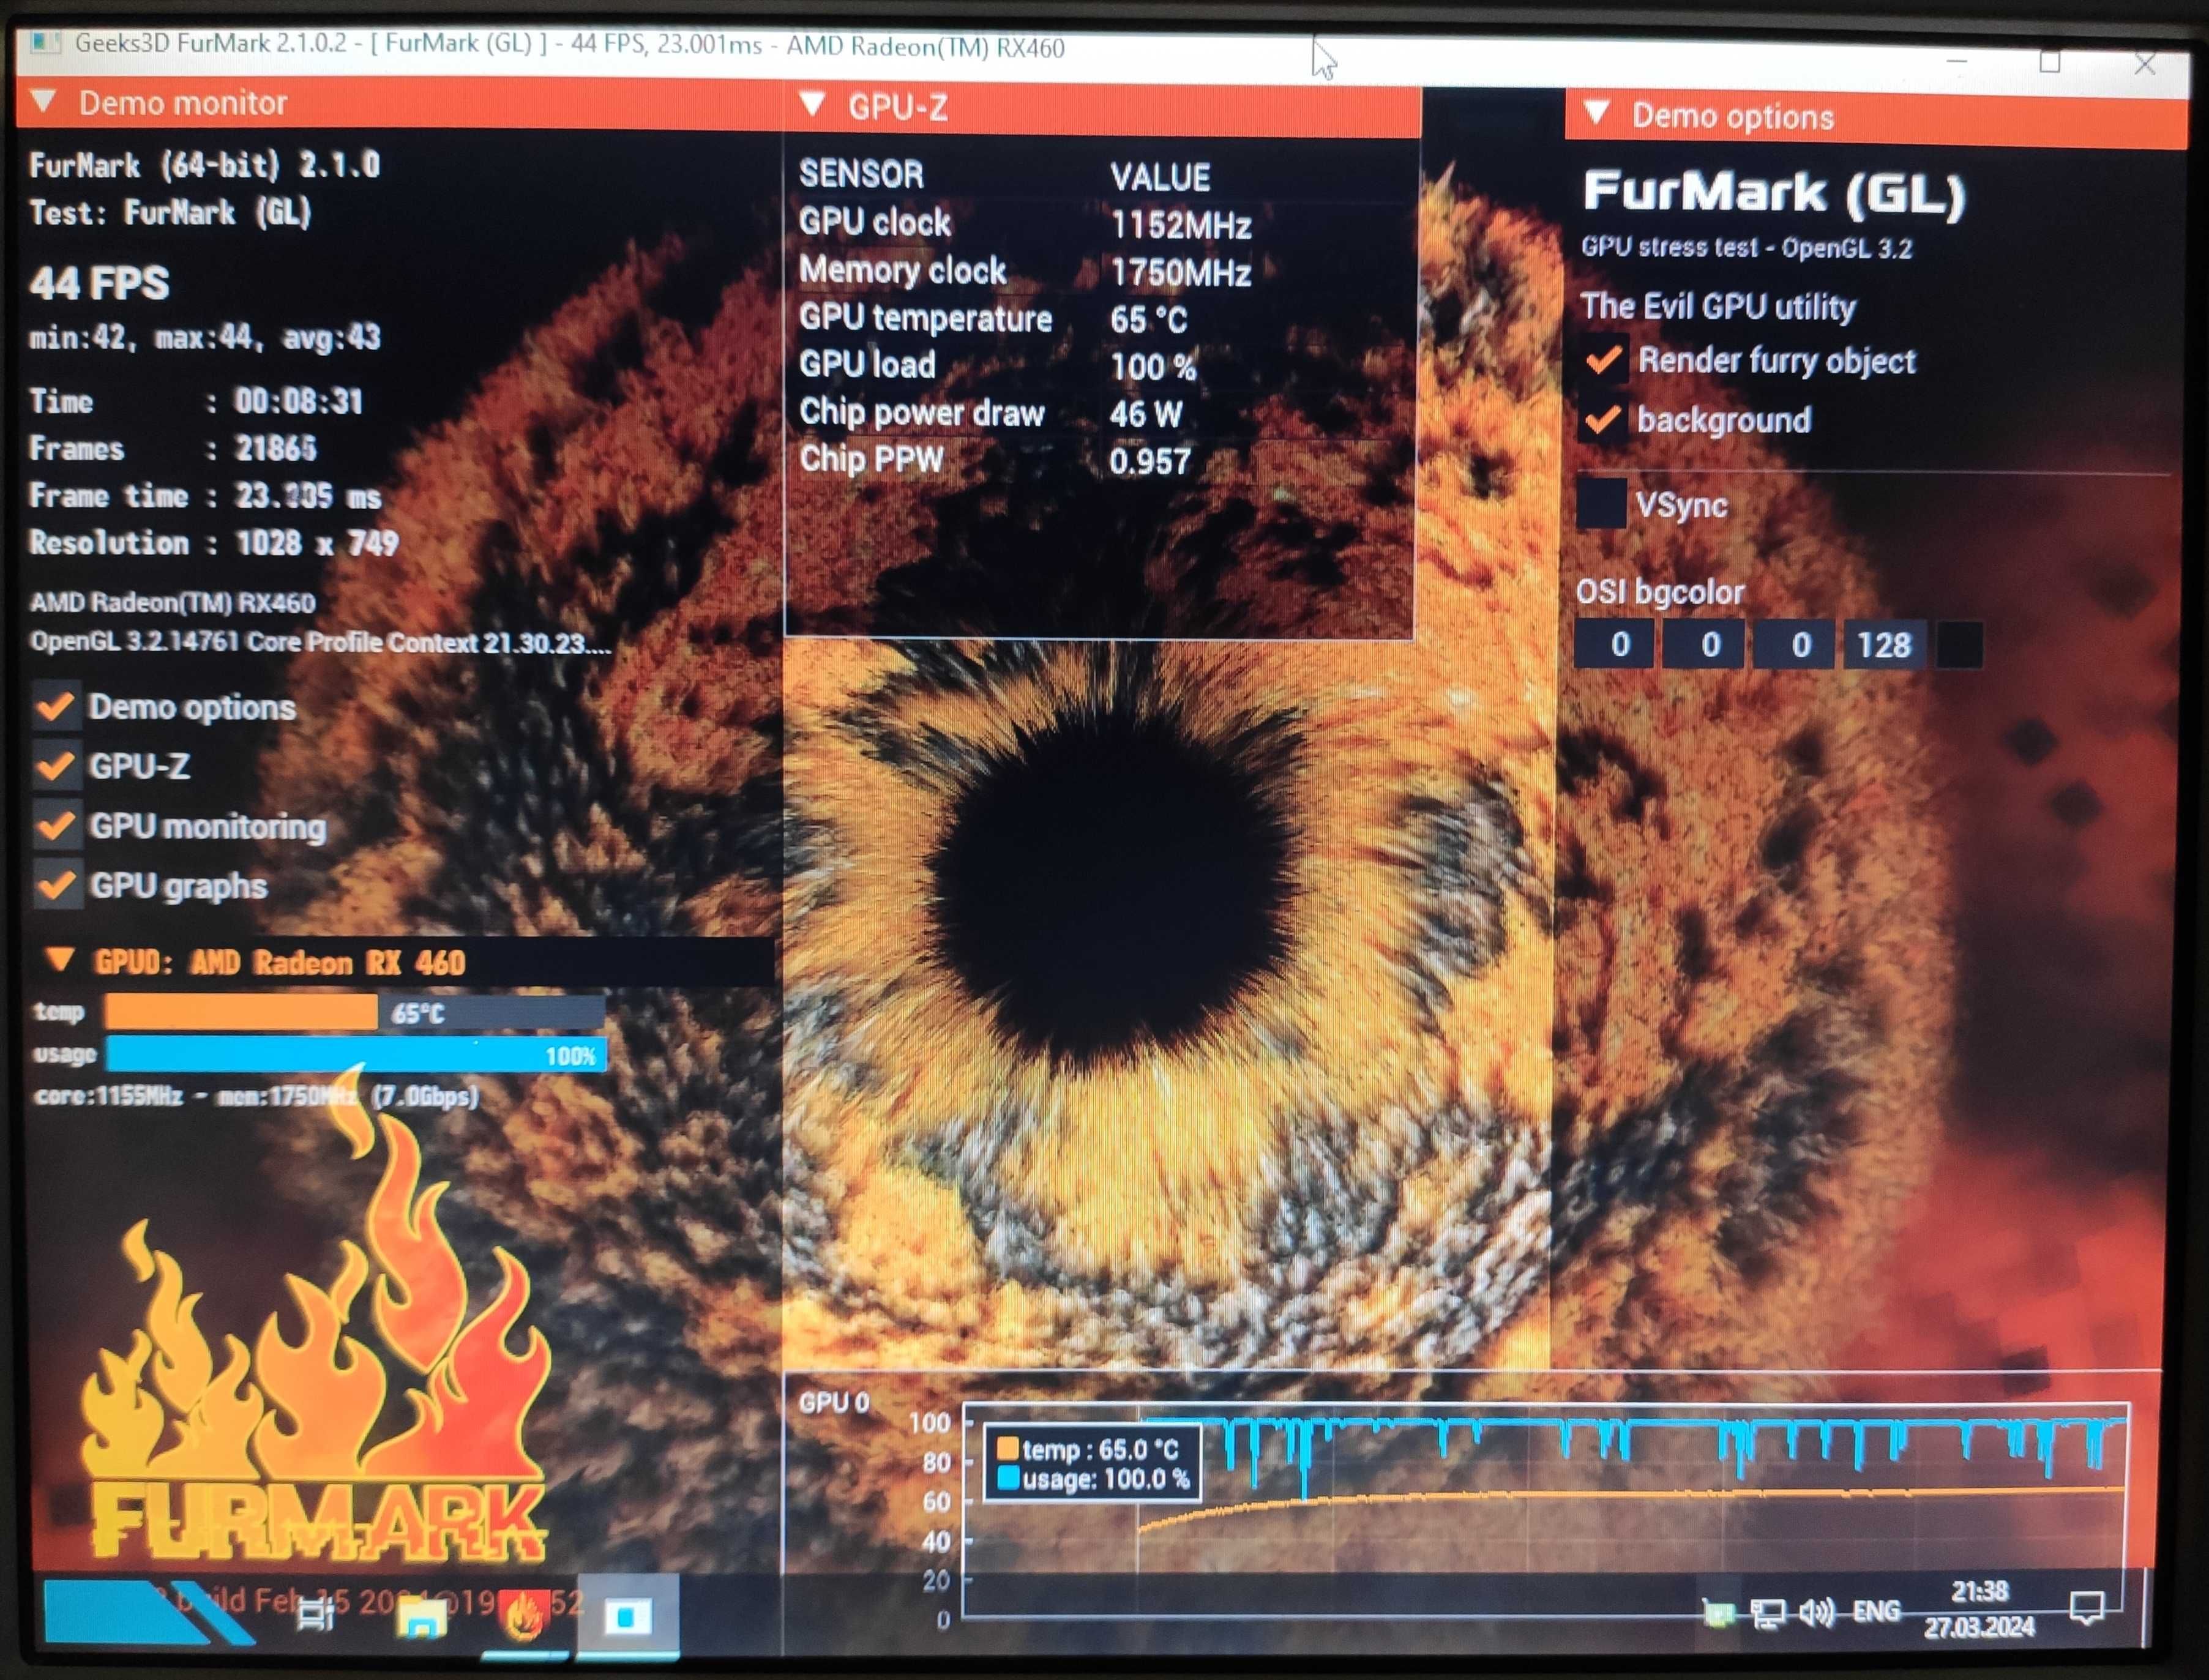Viewport: 2209px width, 1680px height.
Task: Click the core:1155MHz - mem:1750MHz line
Action: point(256,1096)
